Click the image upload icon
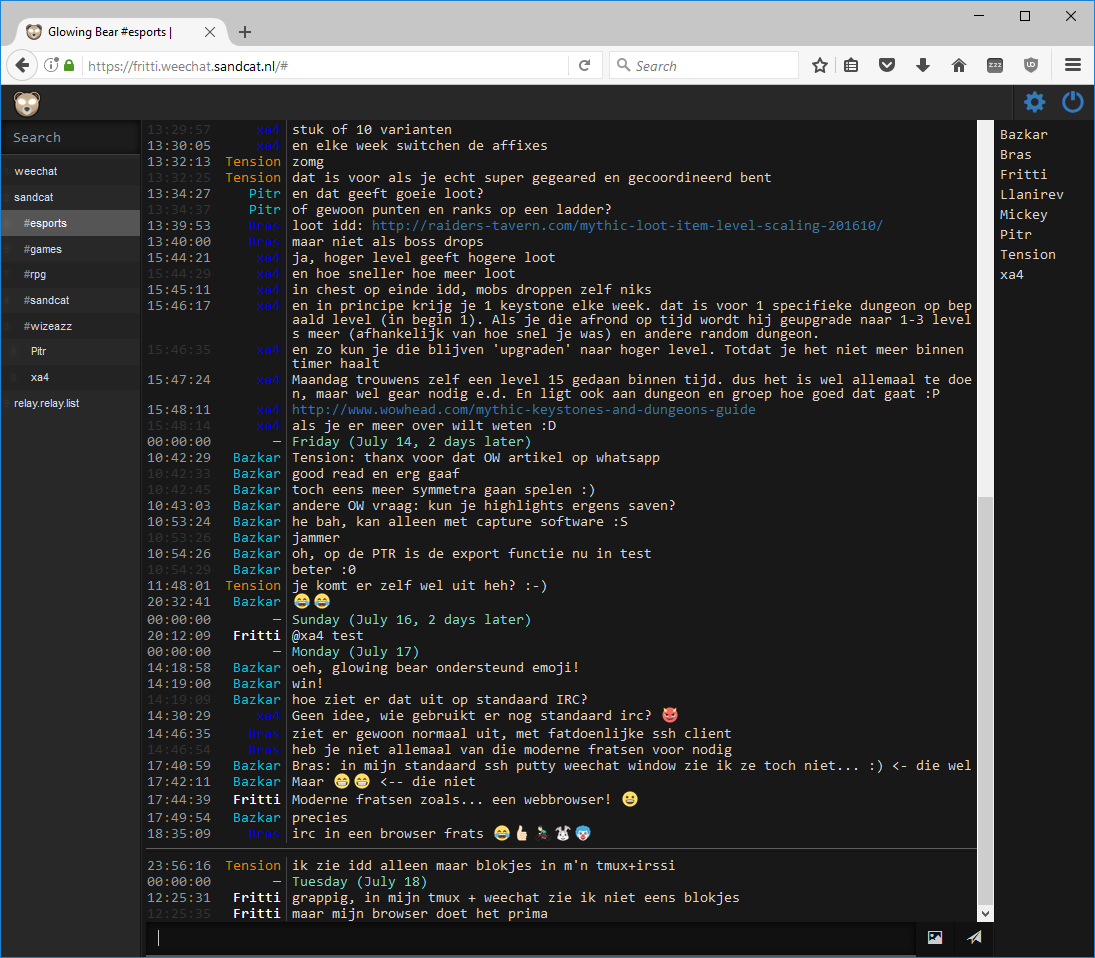Viewport: 1095px width, 958px height. coord(935,937)
